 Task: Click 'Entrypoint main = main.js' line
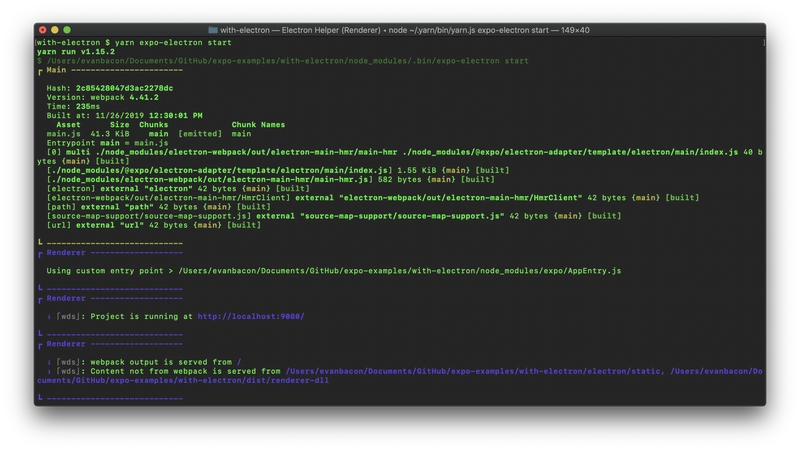[107, 143]
